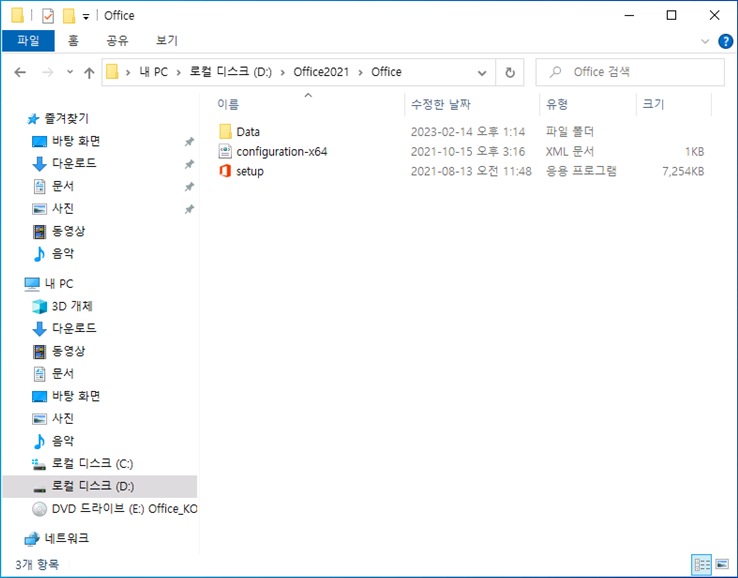Open the quick access toolbar customize dropdown
This screenshot has height=578, width=738.
[x=86, y=16]
